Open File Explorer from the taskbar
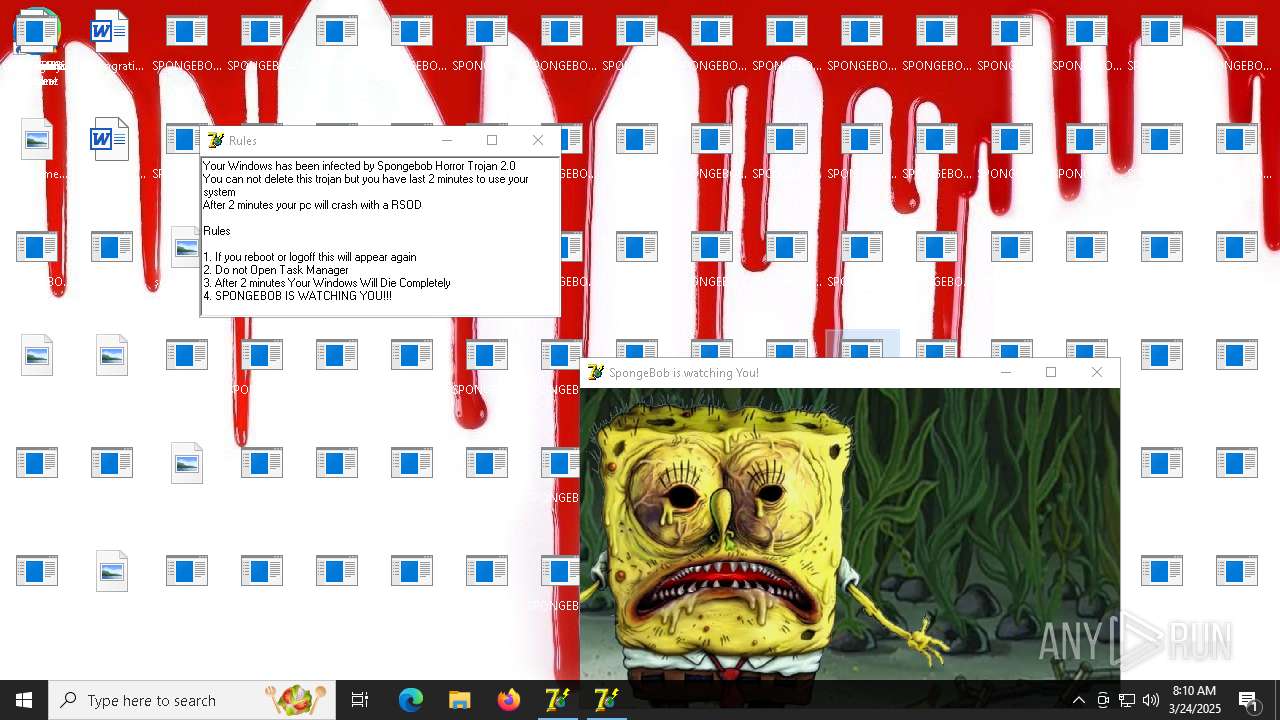Image resolution: width=1280 pixels, height=720 pixels. (x=459, y=700)
